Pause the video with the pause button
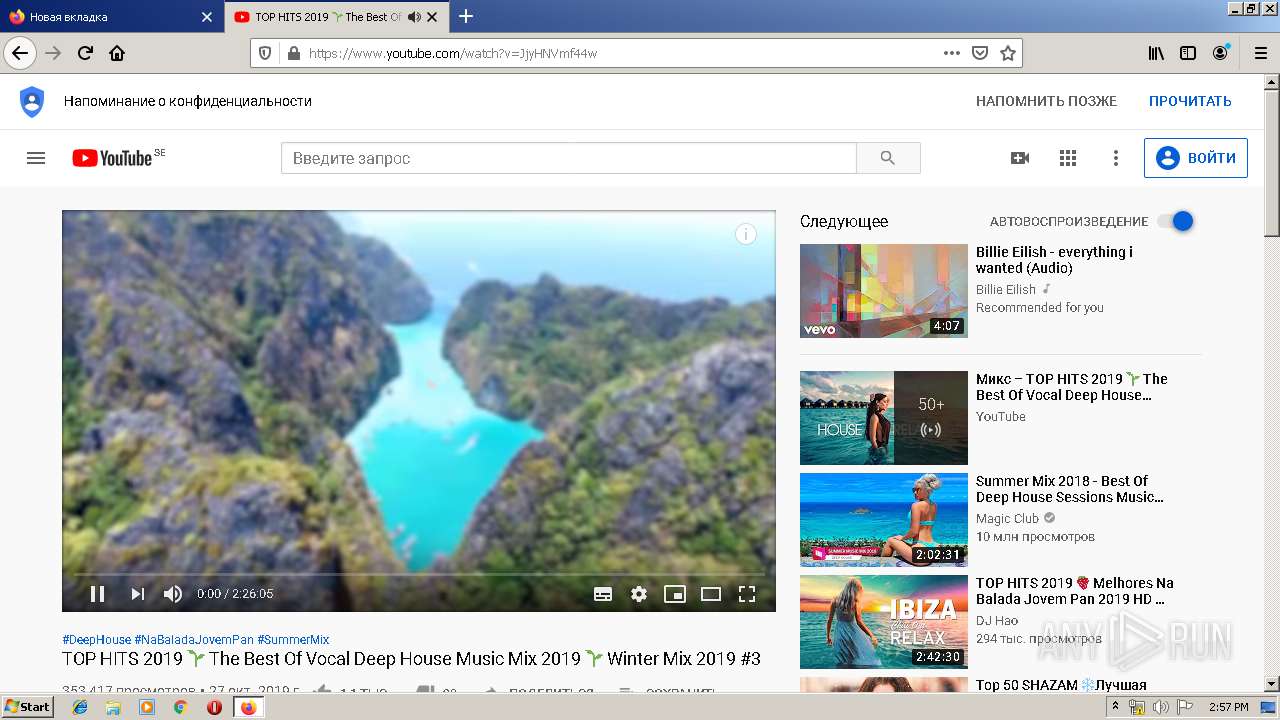This screenshot has width=1280, height=720. (x=97, y=594)
